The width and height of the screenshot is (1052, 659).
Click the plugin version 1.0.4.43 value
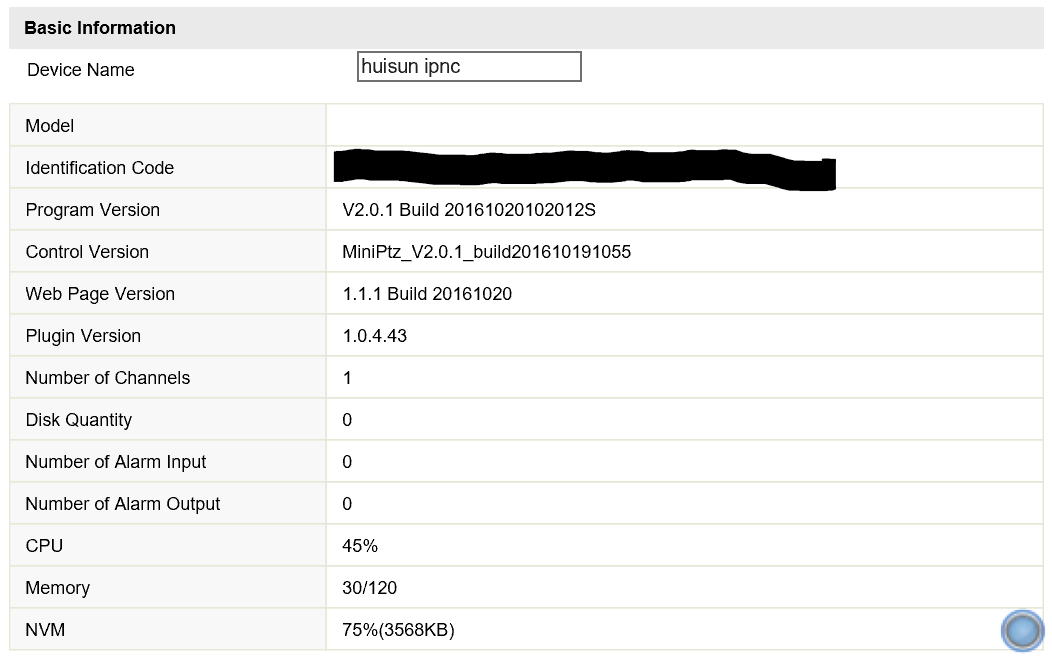click(375, 336)
